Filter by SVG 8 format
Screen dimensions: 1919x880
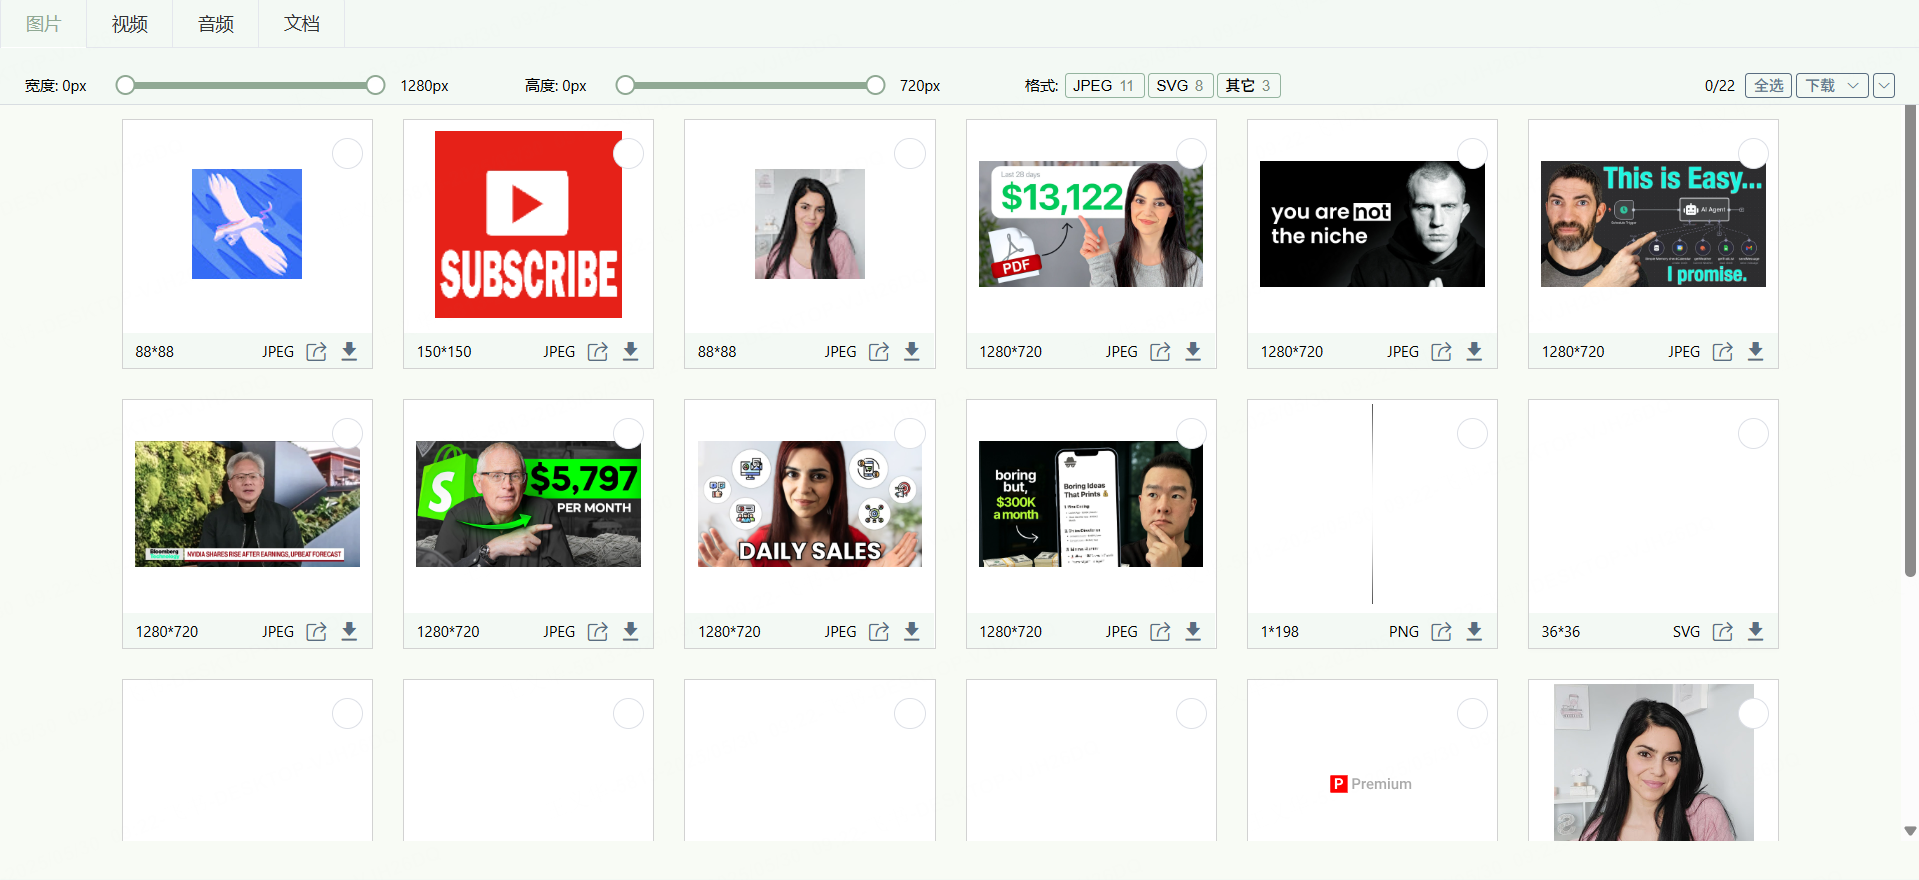(x=1180, y=86)
